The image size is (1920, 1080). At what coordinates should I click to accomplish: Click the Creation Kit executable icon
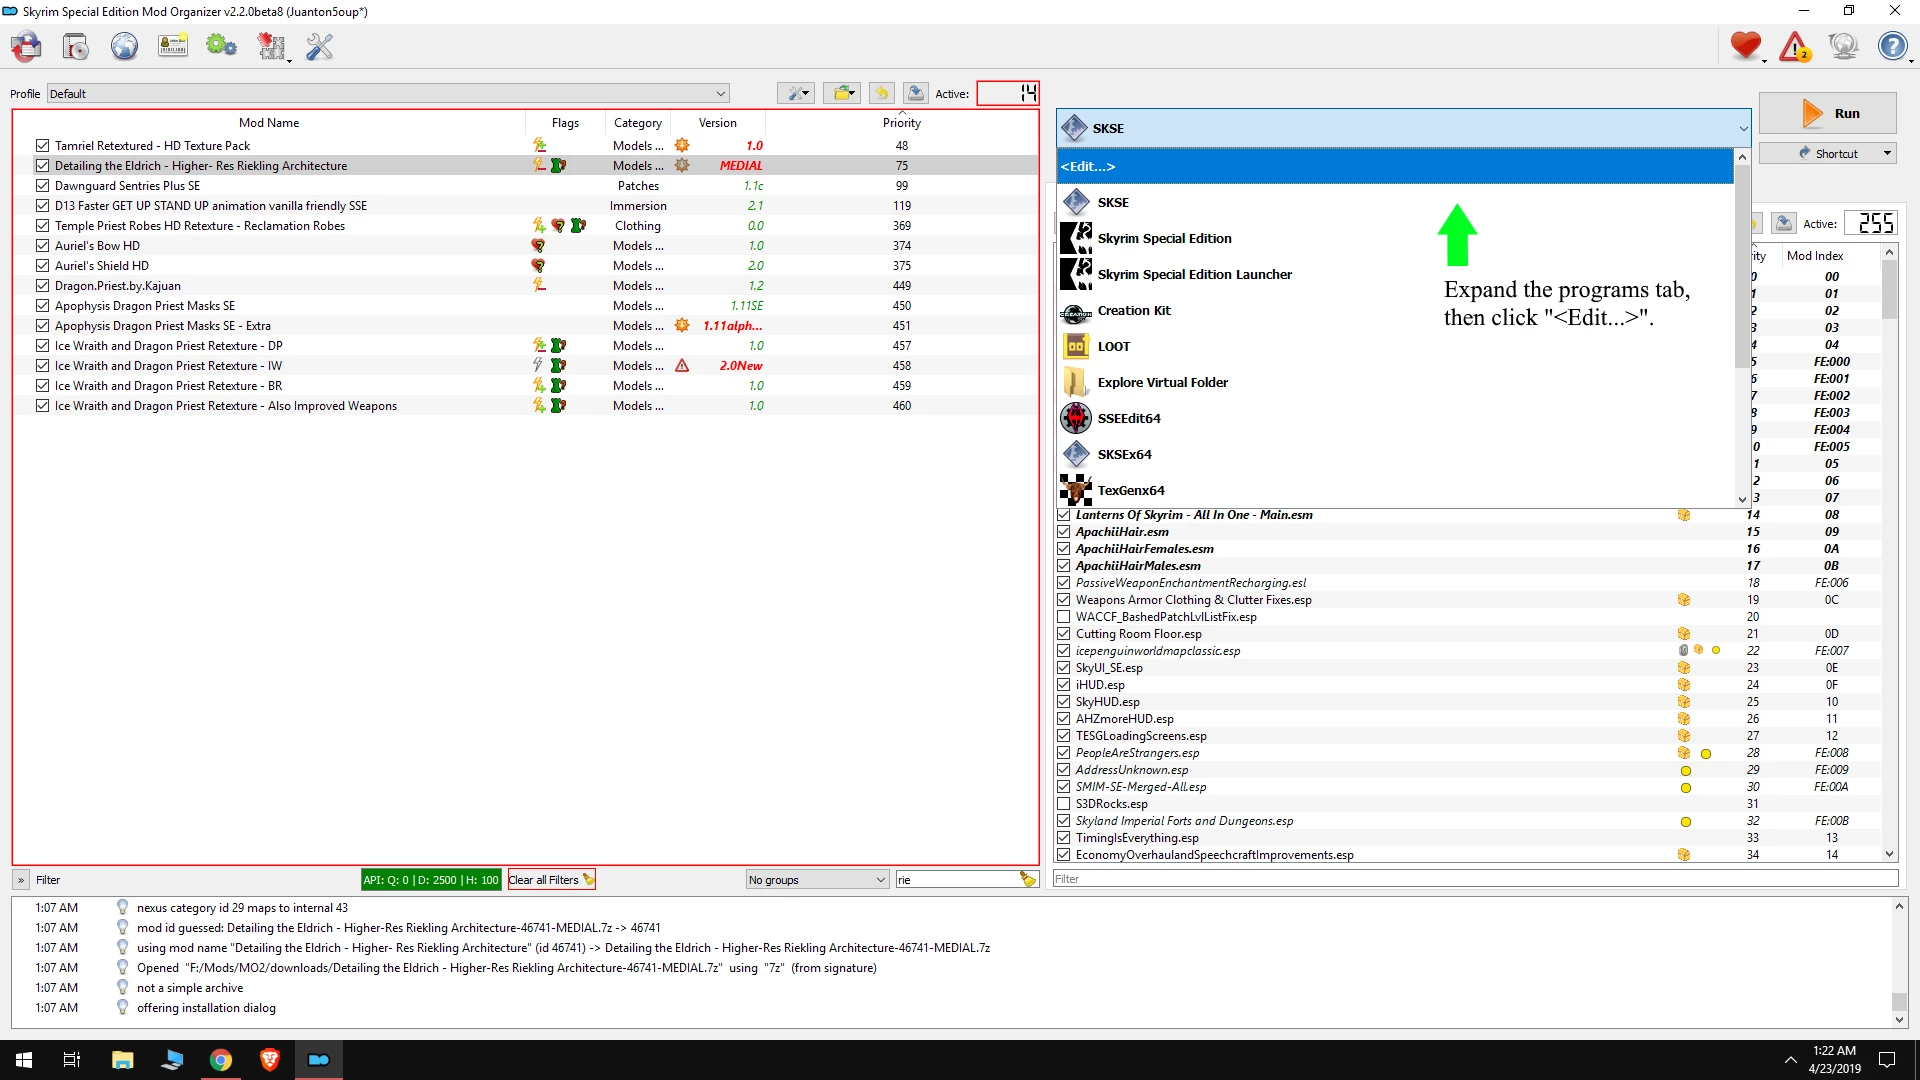[x=1075, y=309]
